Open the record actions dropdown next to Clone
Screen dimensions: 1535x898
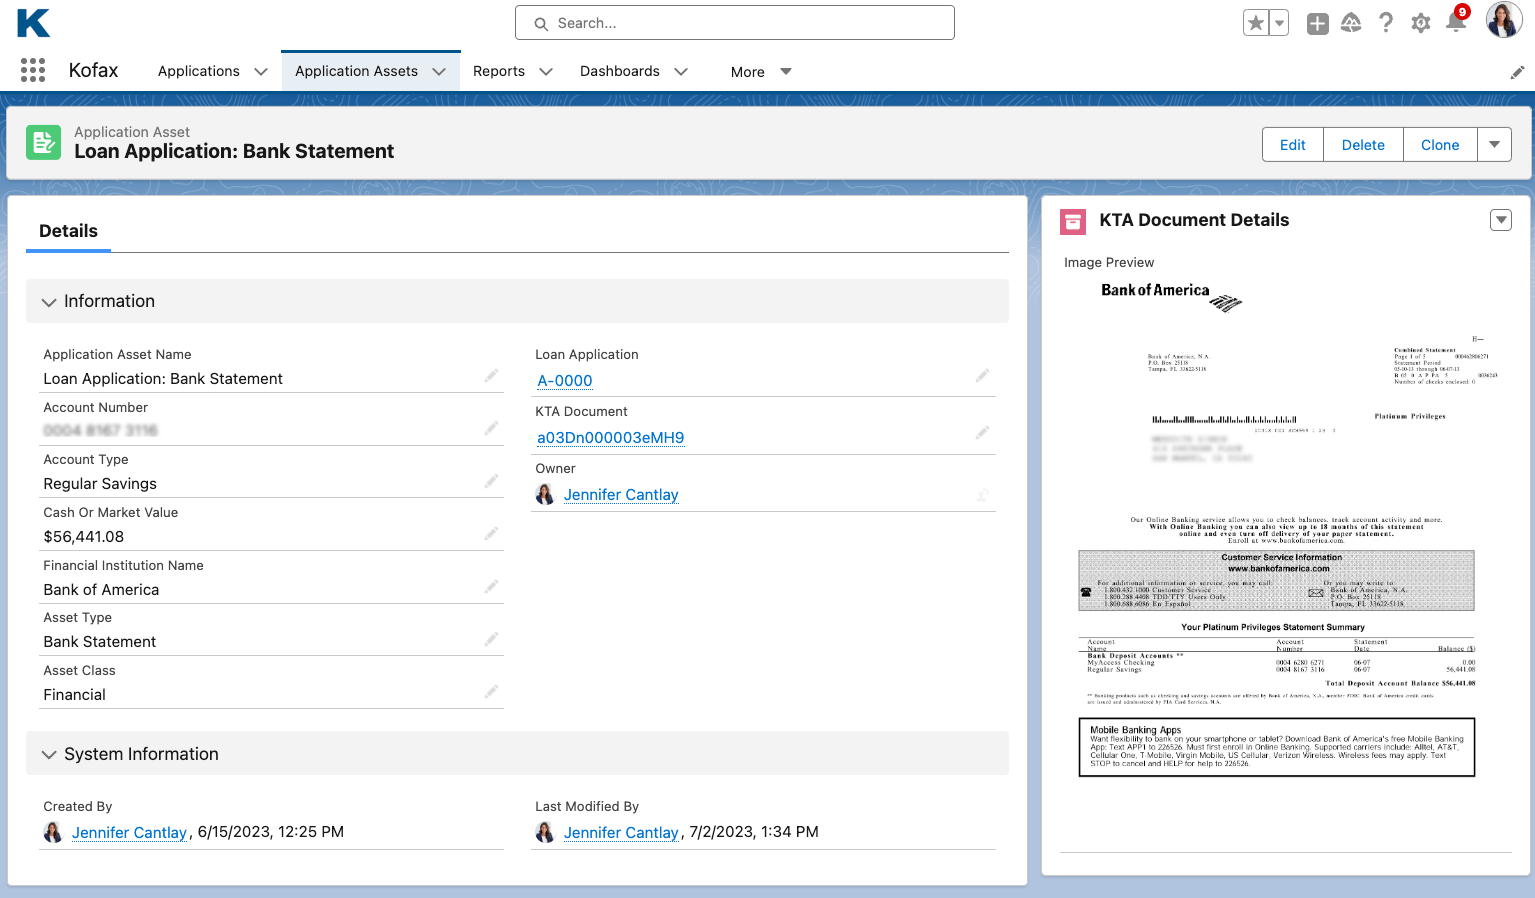coord(1494,145)
